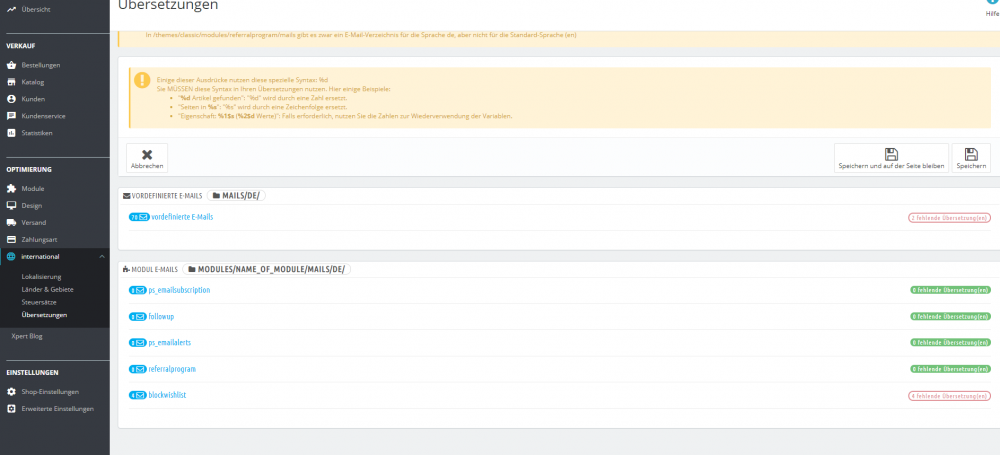Viewport: 1000px width, 455px height.
Task: Click the folder icon in MAILS/DE/ label
Action: [216, 196]
